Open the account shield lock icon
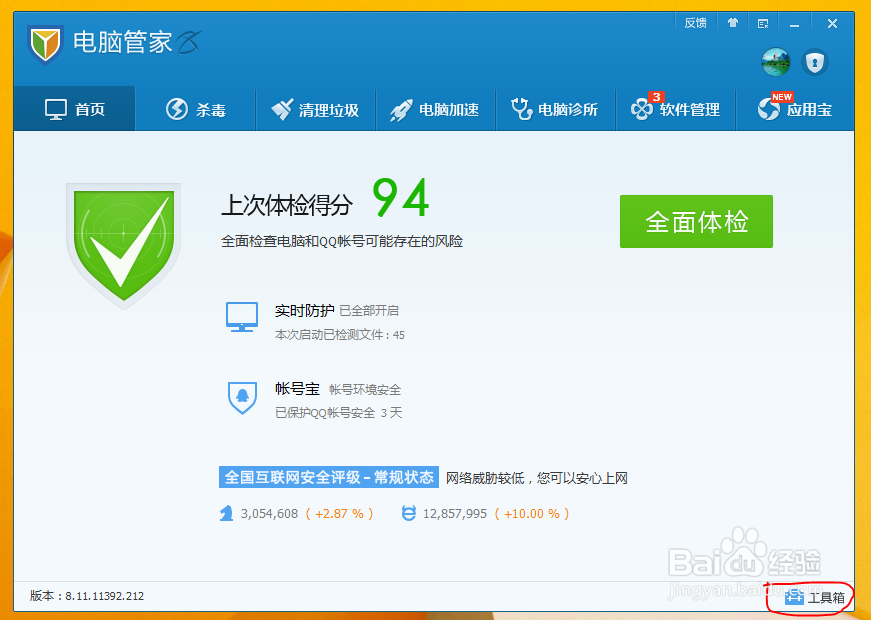The width and height of the screenshot is (871, 620). (x=814, y=62)
